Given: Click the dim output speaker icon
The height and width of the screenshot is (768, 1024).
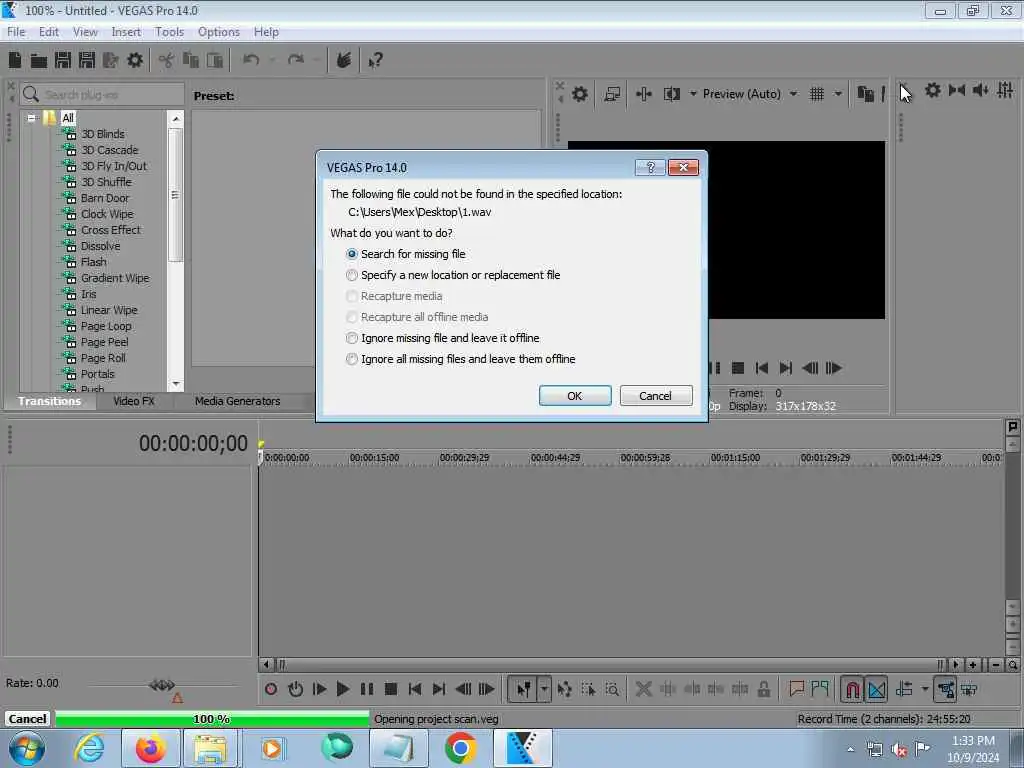Looking at the screenshot, I should pos(980,90).
